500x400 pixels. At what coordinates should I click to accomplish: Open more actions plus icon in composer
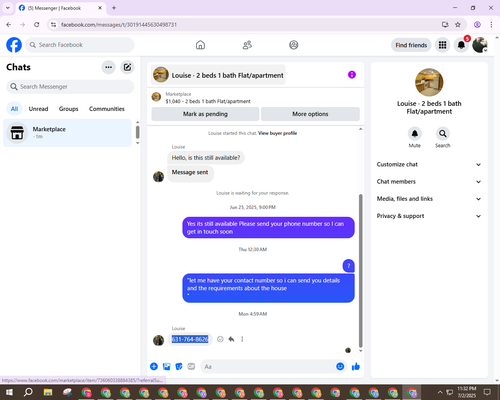pyautogui.click(x=154, y=367)
